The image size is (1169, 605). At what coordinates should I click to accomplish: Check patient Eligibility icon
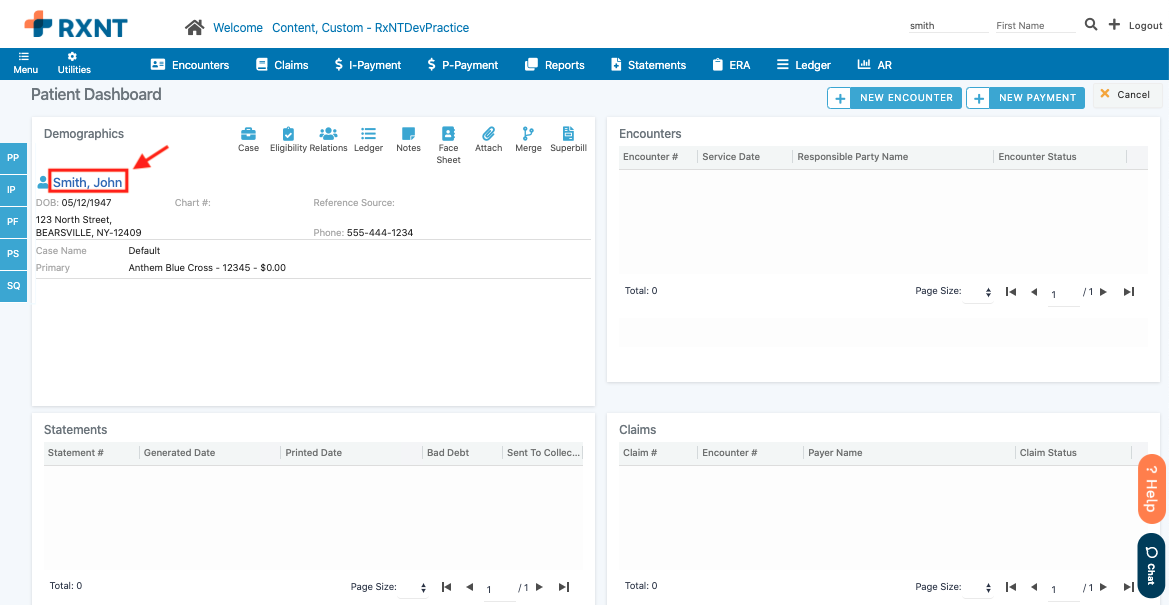pos(288,134)
